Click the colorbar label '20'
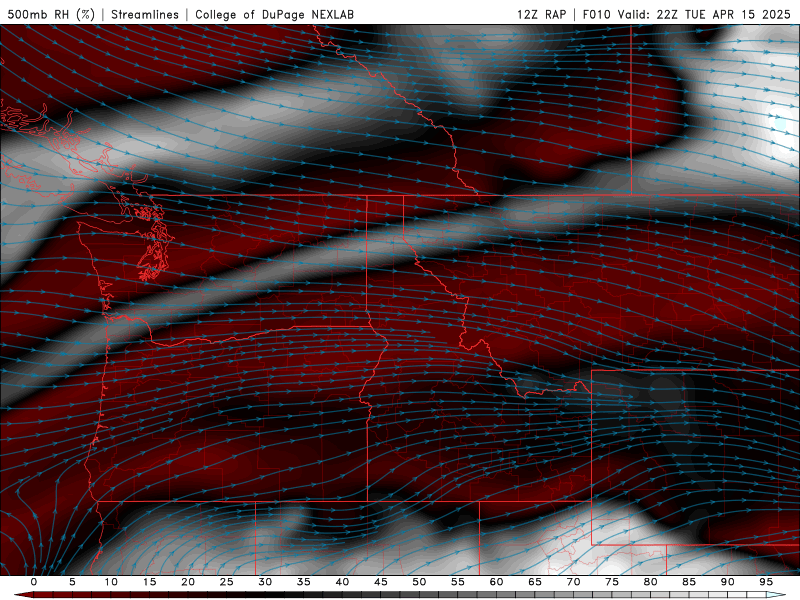The width and height of the screenshot is (800, 600). pos(188,582)
